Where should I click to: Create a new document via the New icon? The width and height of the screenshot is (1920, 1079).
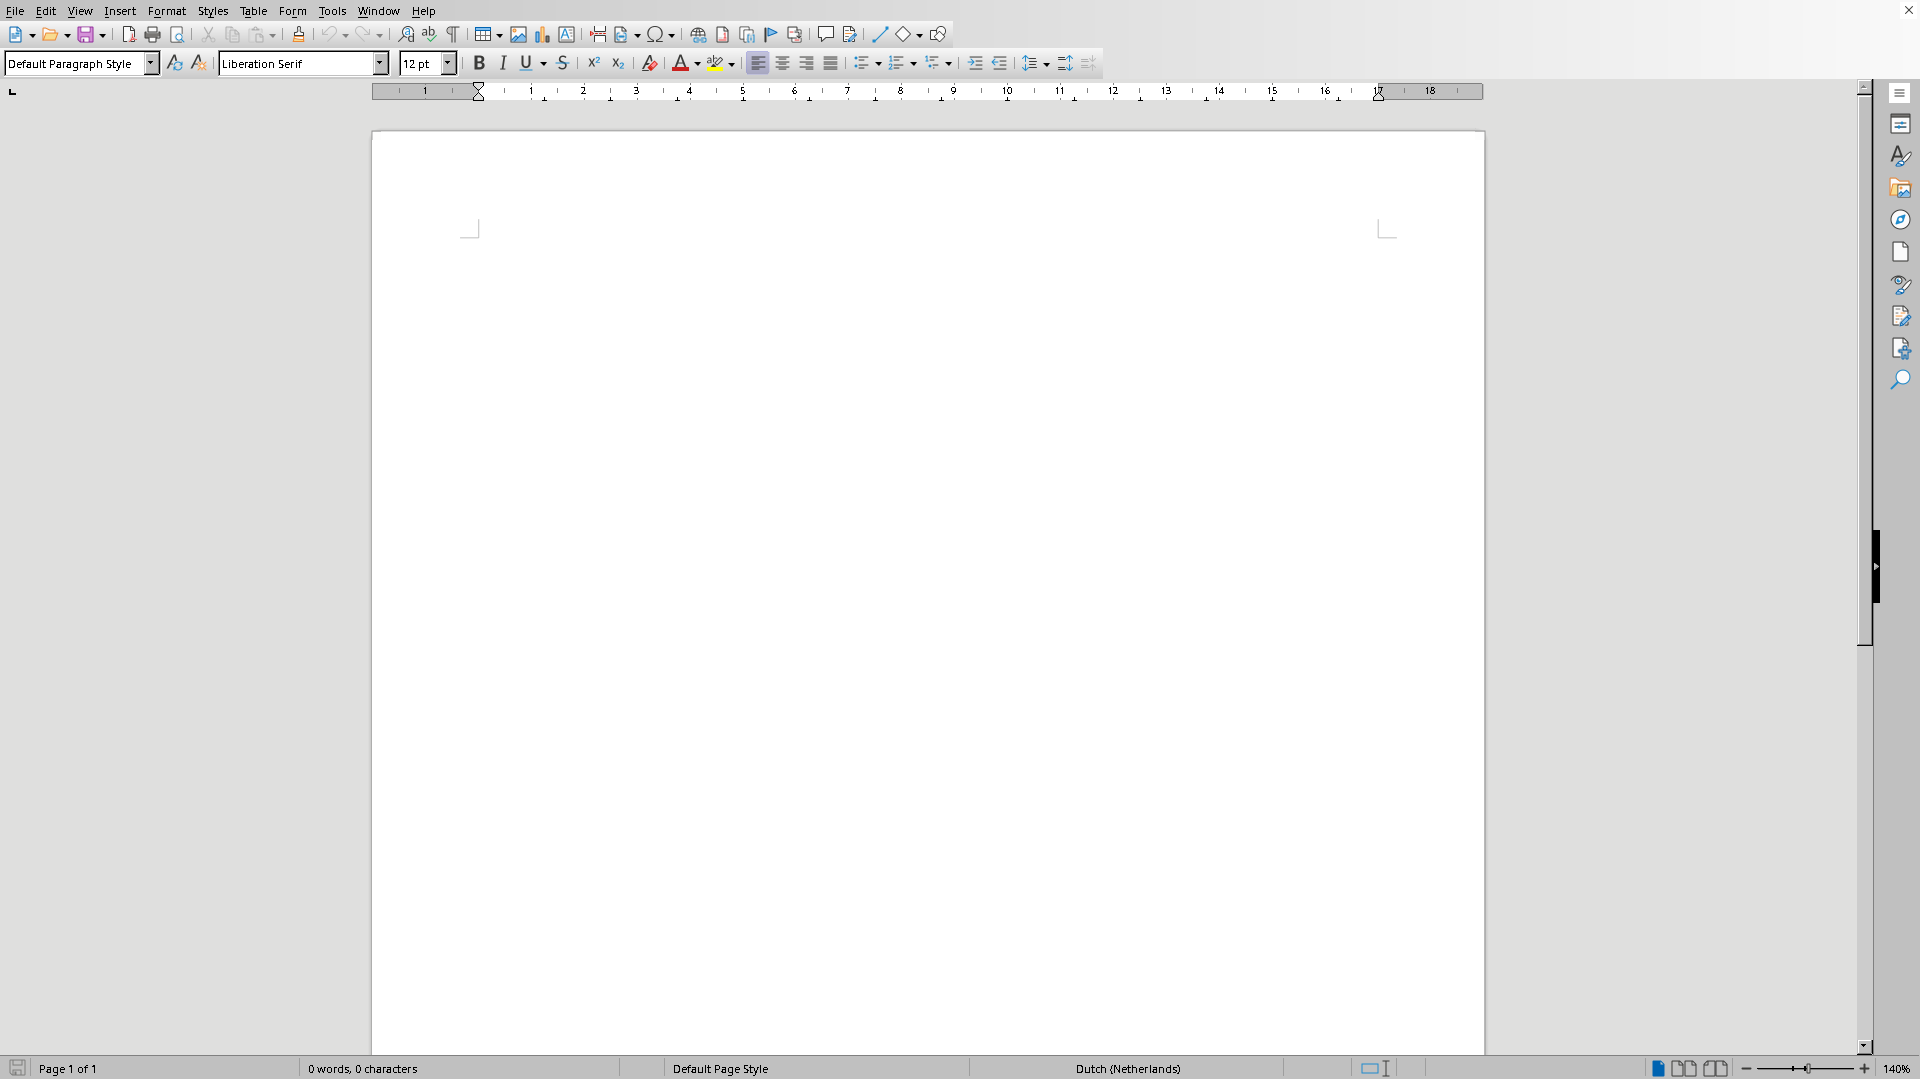click(x=15, y=35)
